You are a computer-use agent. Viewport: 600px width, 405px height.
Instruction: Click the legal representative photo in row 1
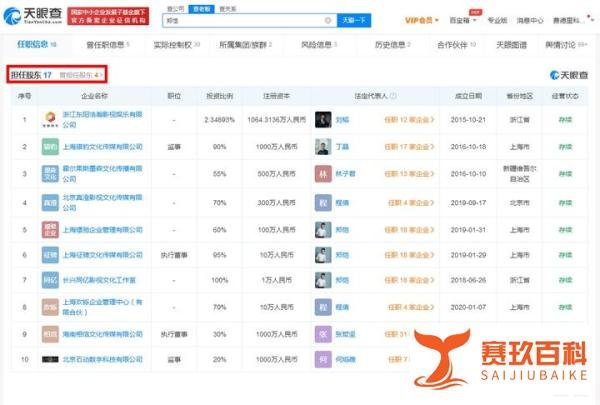click(323, 119)
